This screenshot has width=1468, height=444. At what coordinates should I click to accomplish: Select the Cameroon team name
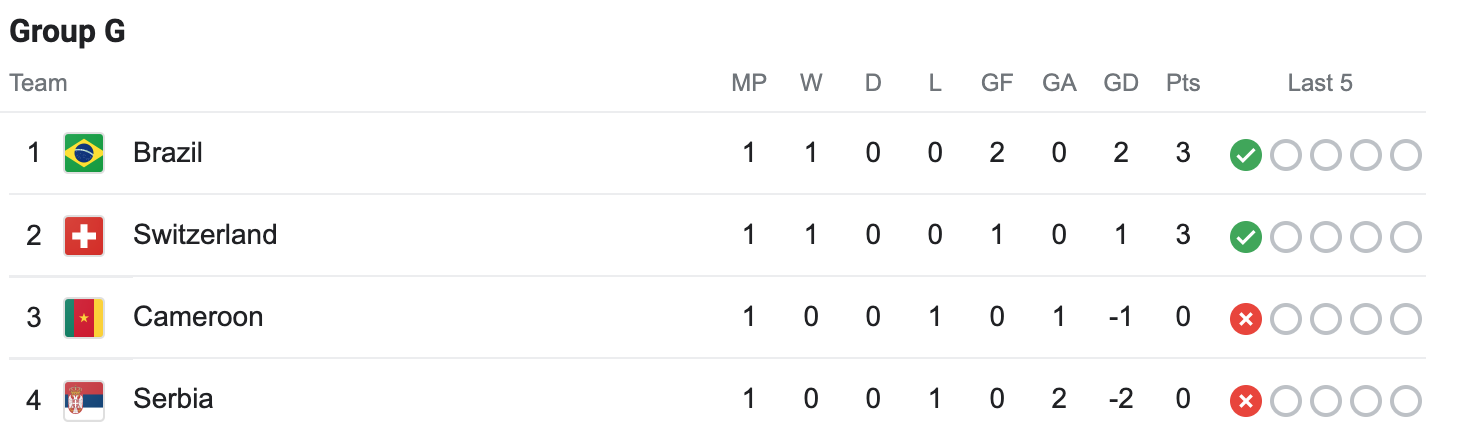[198, 317]
